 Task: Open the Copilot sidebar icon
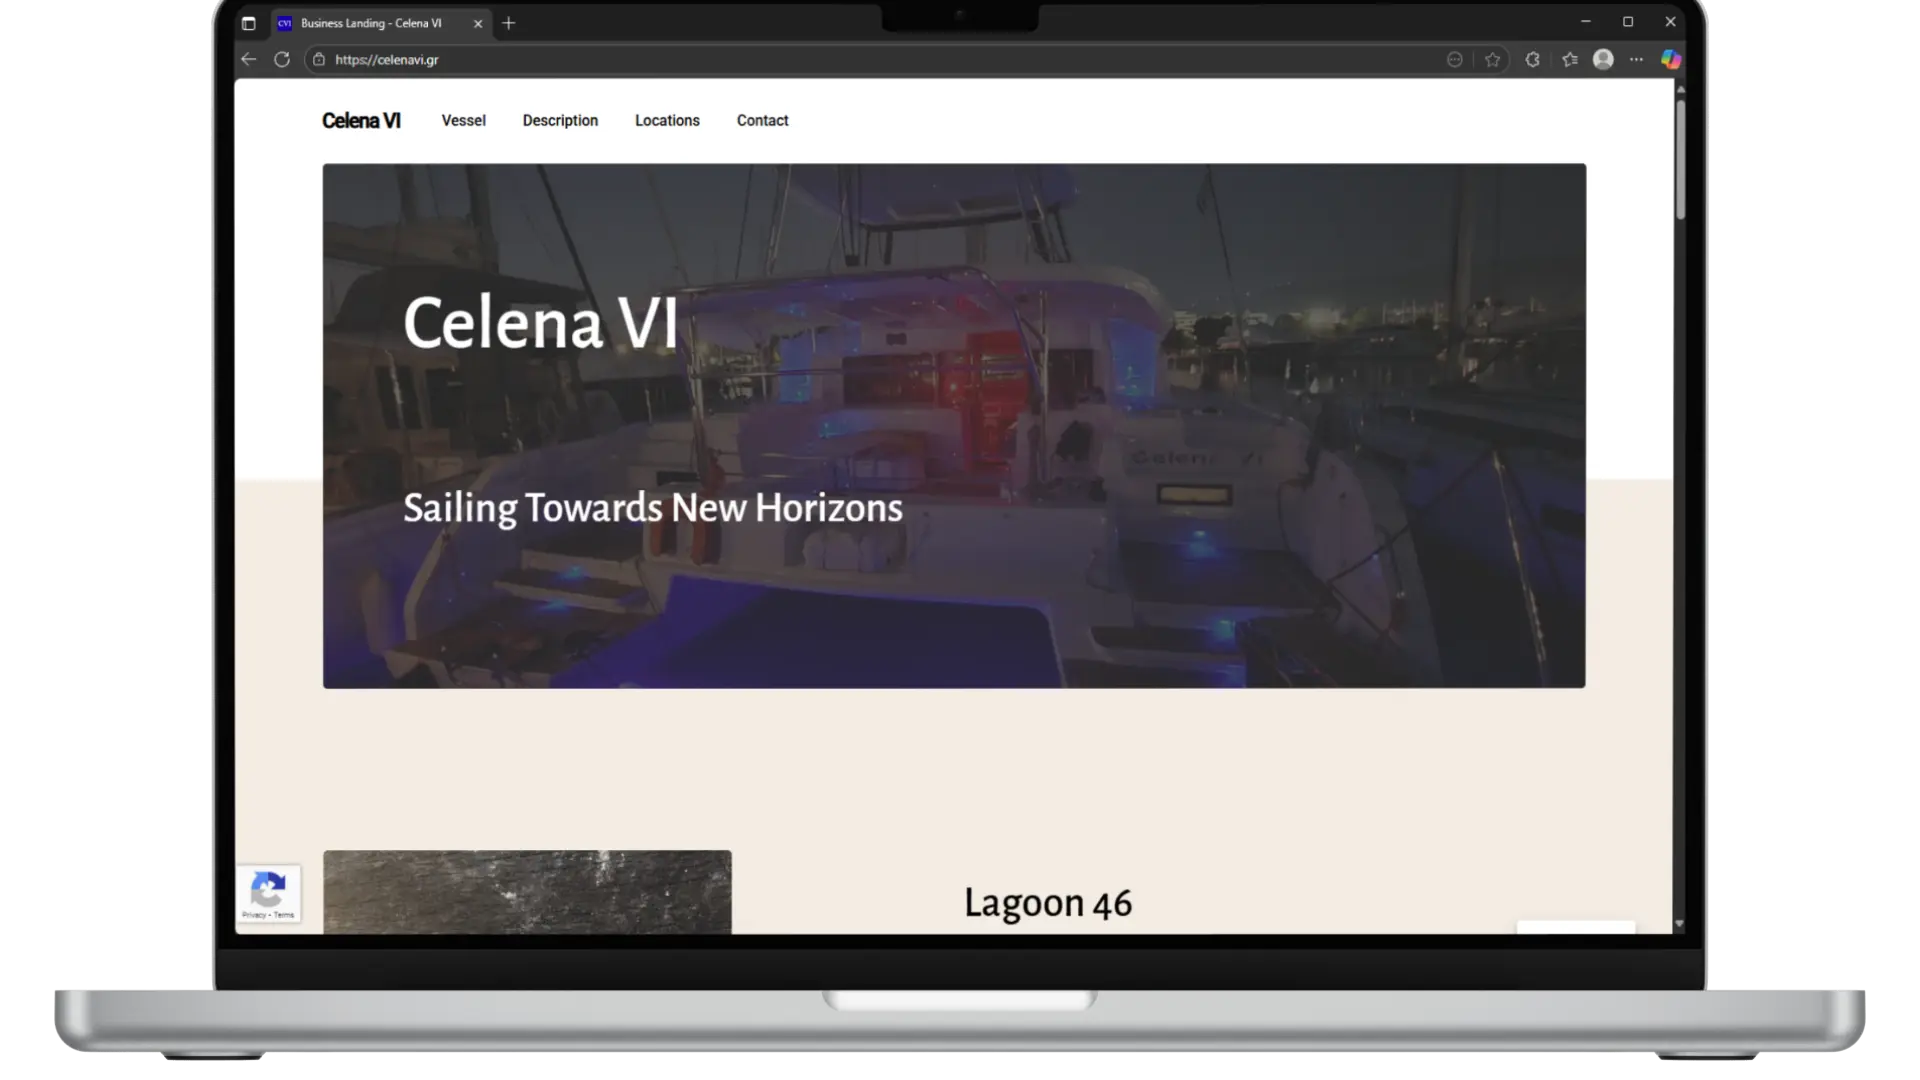[x=1670, y=60]
